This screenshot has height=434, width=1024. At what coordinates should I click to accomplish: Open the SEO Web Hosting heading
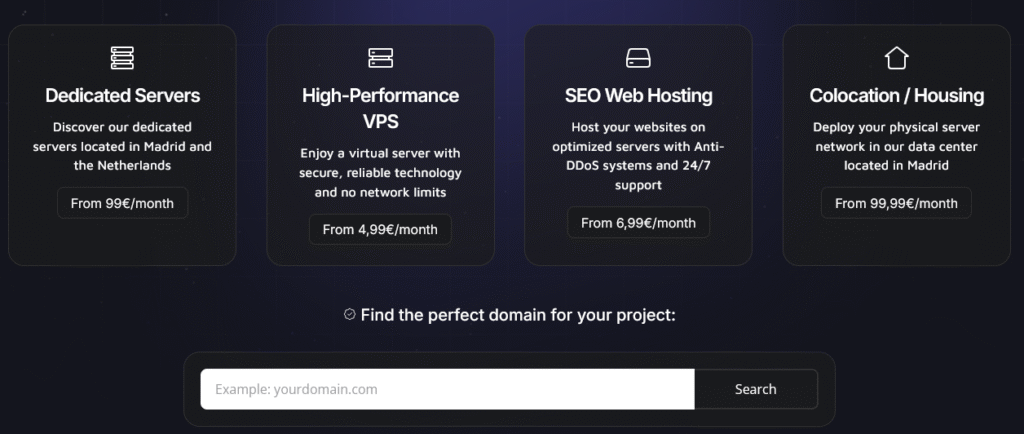[638, 96]
